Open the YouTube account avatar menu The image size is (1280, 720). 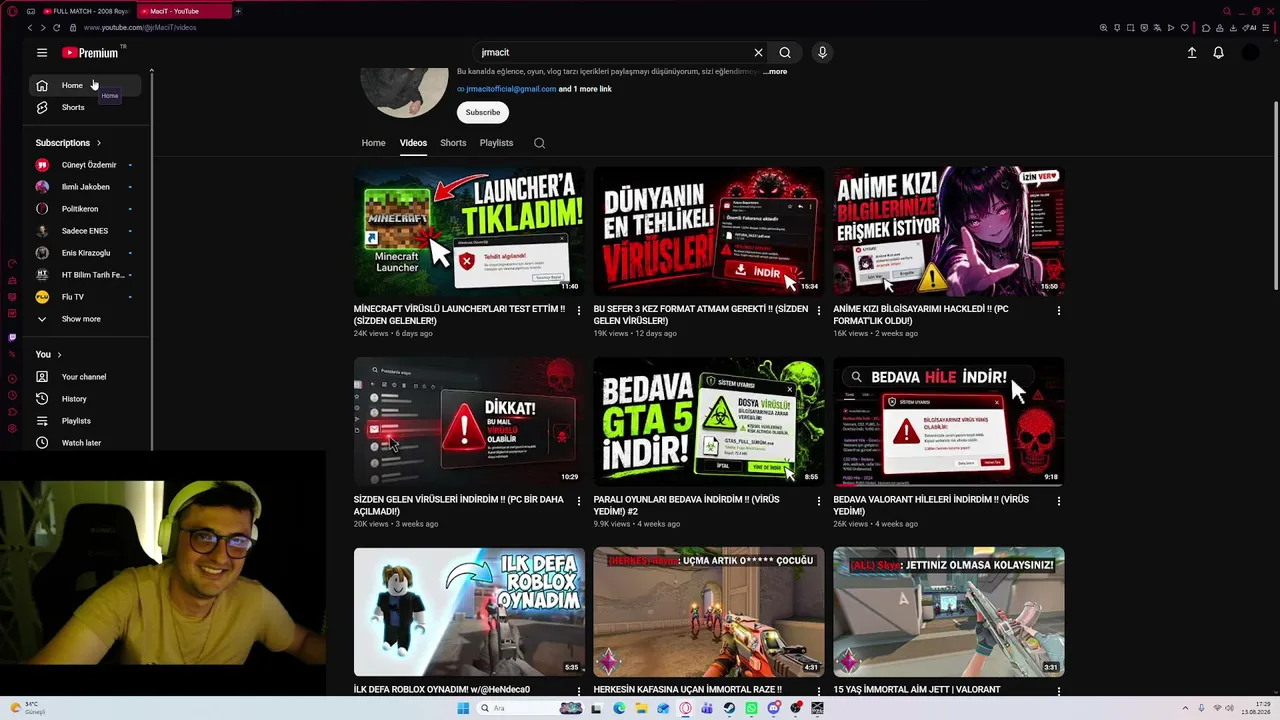1250,53
